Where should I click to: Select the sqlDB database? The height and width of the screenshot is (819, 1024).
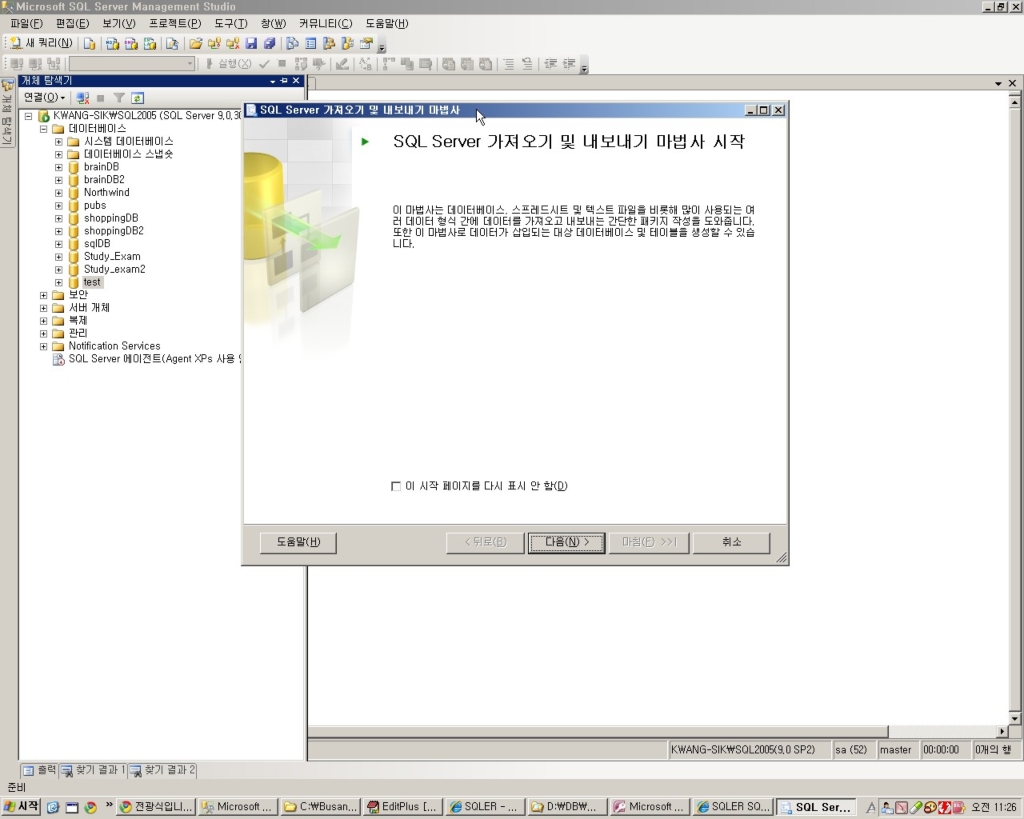pyautogui.click(x=97, y=244)
